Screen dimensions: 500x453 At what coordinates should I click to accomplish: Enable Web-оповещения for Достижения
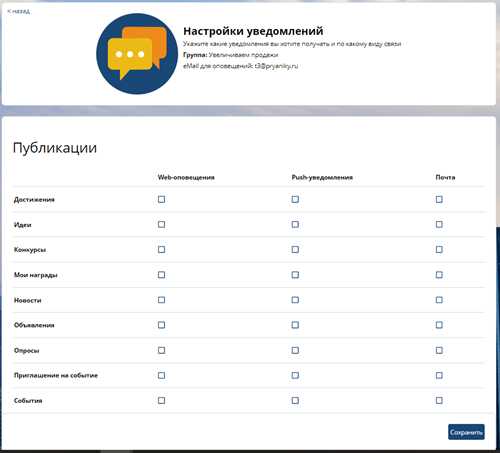[161, 199]
